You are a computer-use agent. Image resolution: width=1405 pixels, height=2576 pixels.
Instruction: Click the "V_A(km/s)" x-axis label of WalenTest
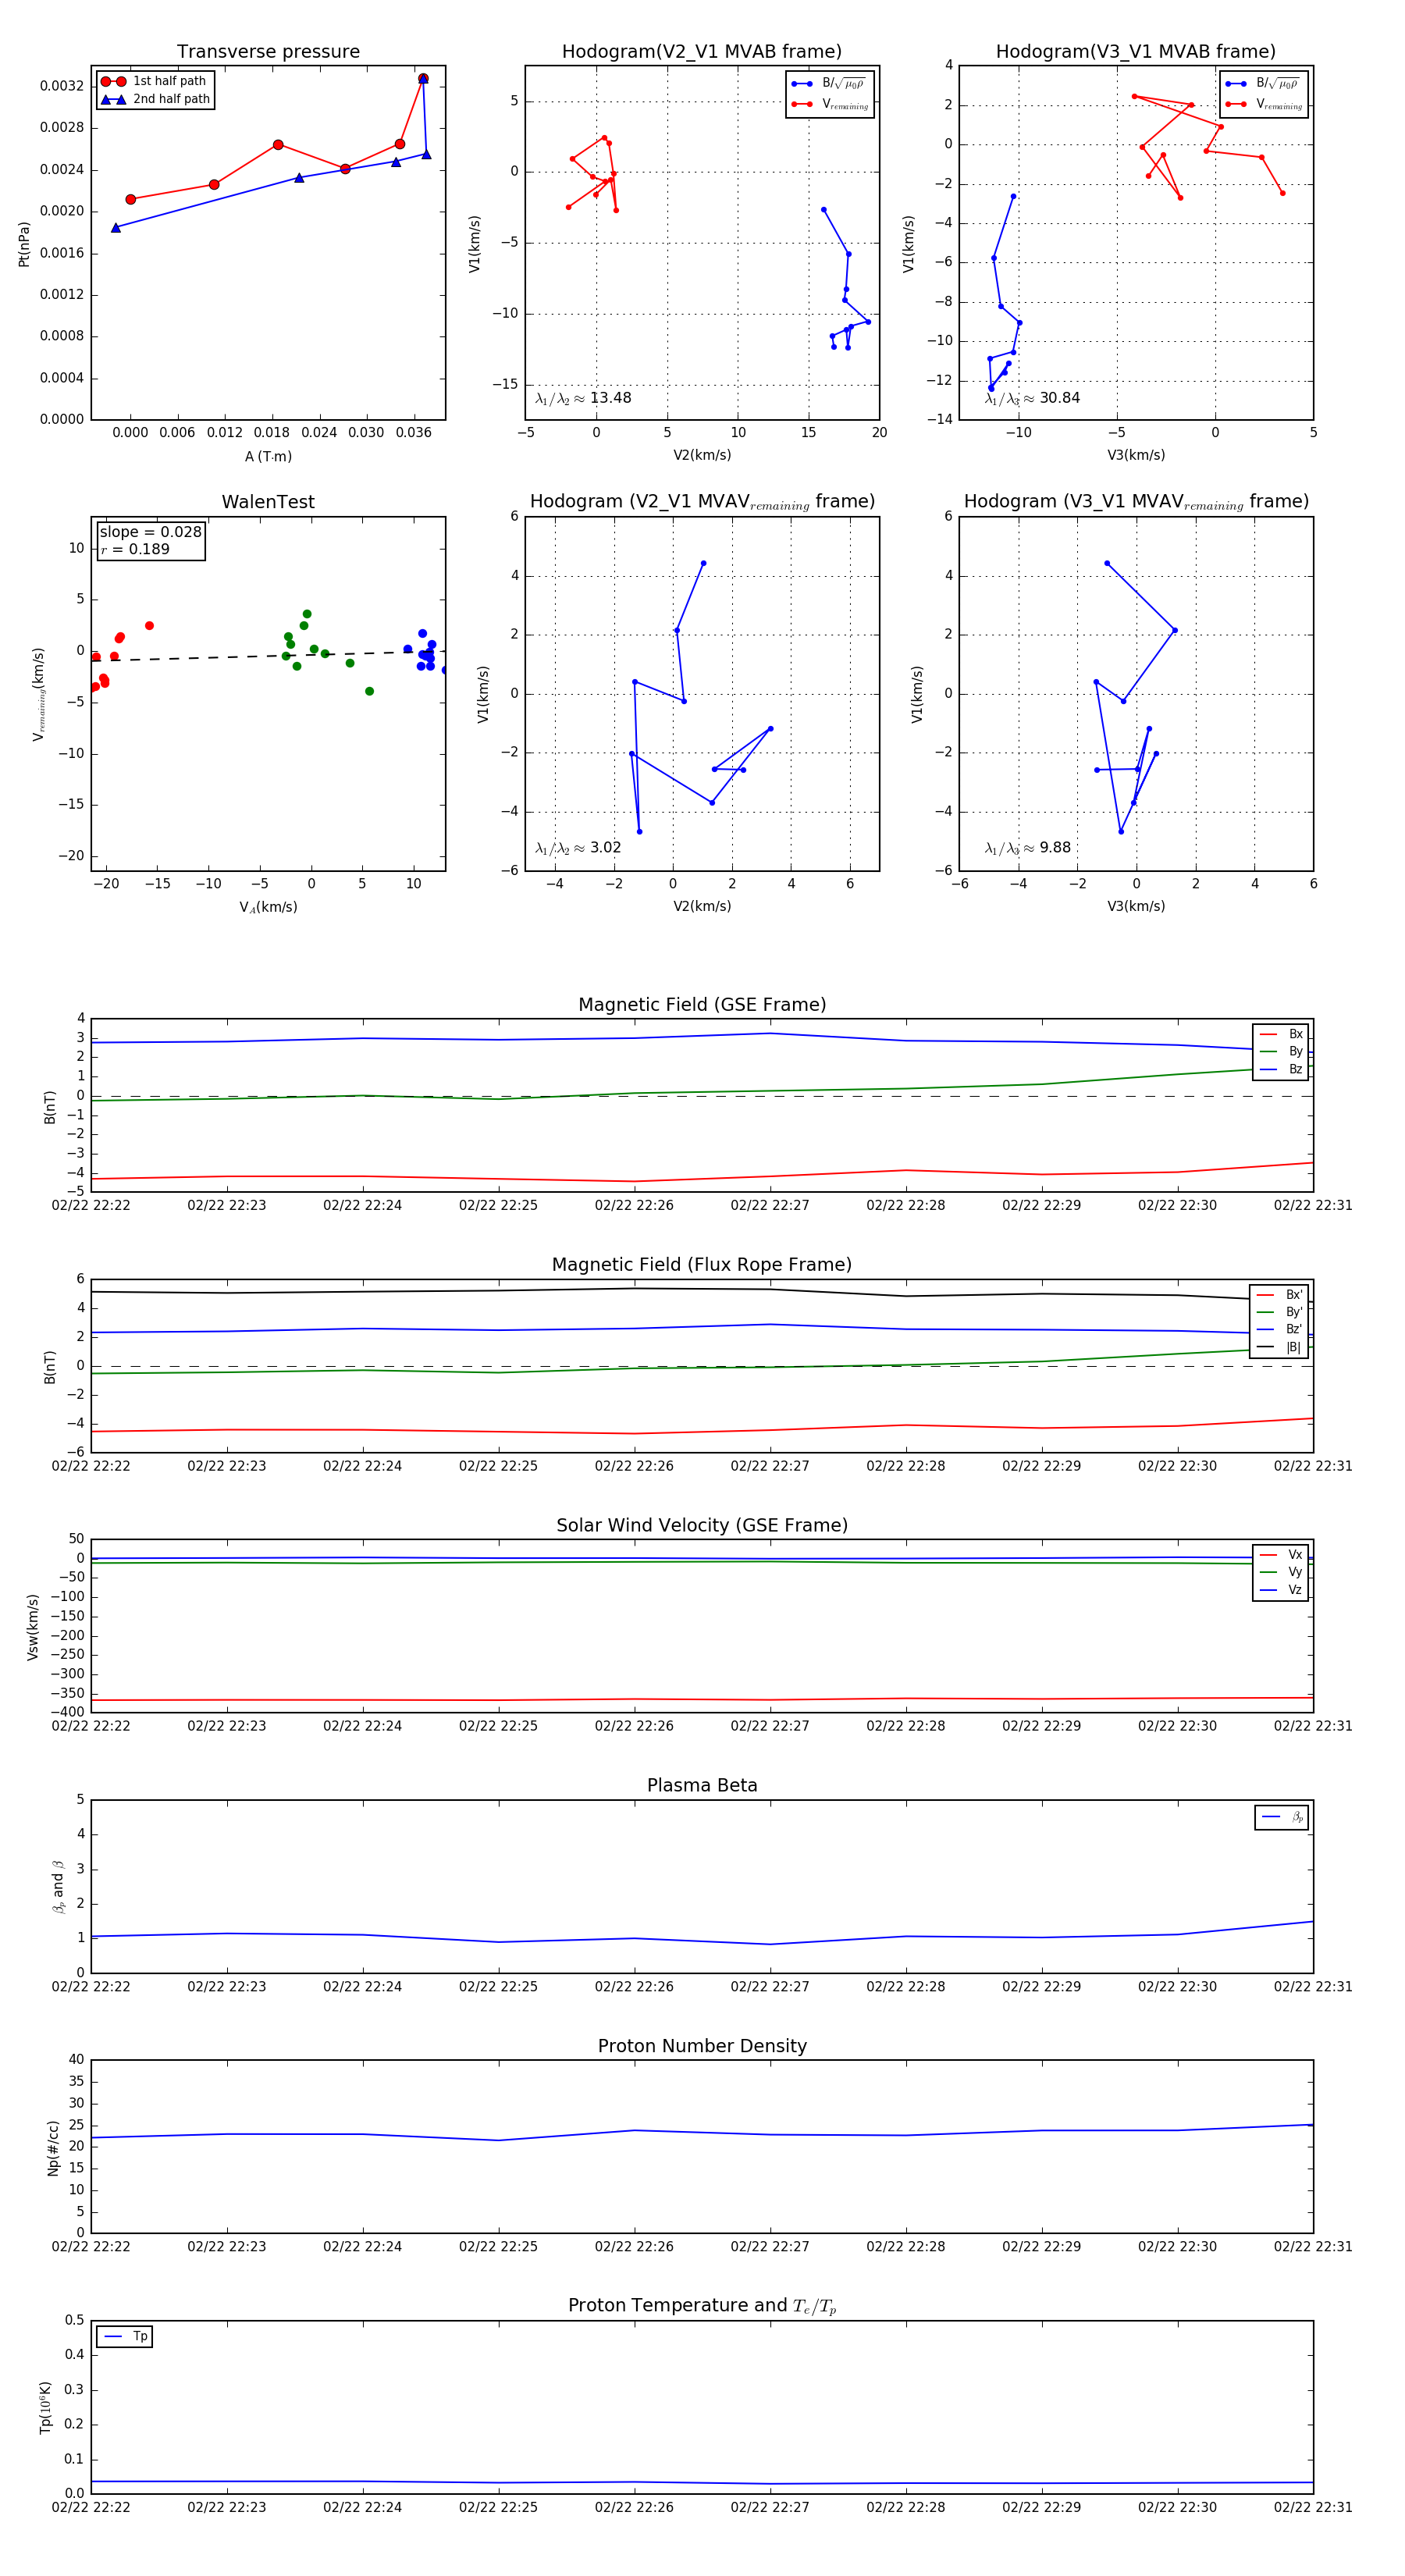[268, 907]
